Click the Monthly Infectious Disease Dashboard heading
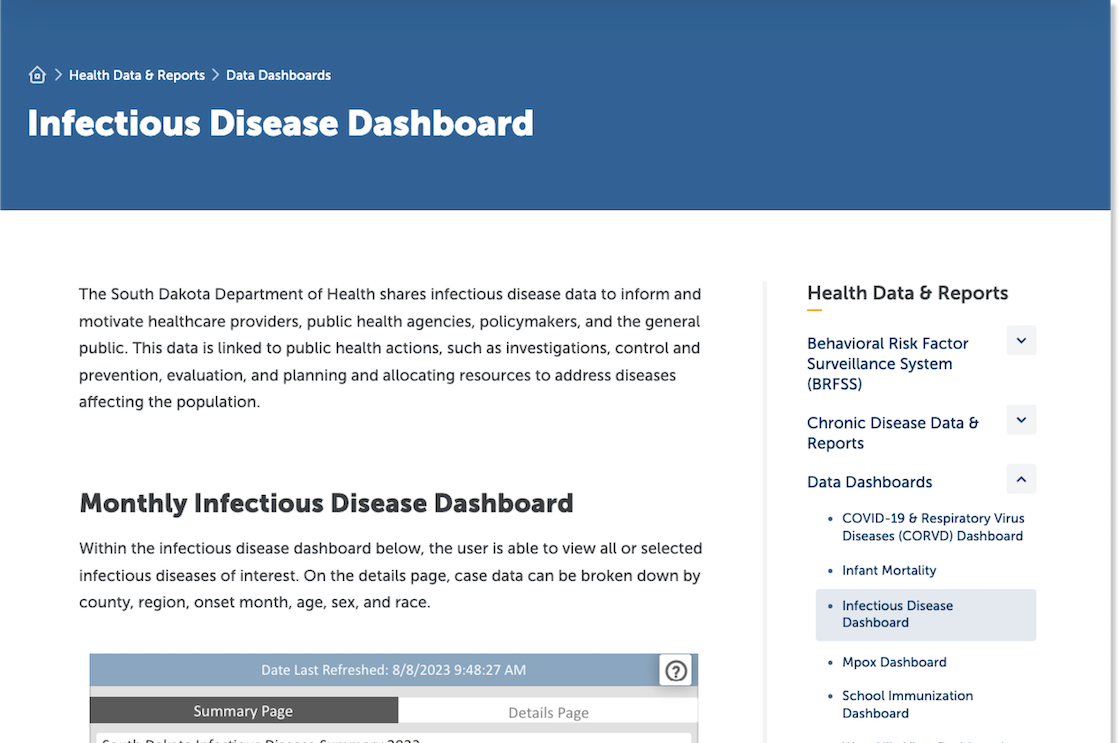 tap(326, 504)
